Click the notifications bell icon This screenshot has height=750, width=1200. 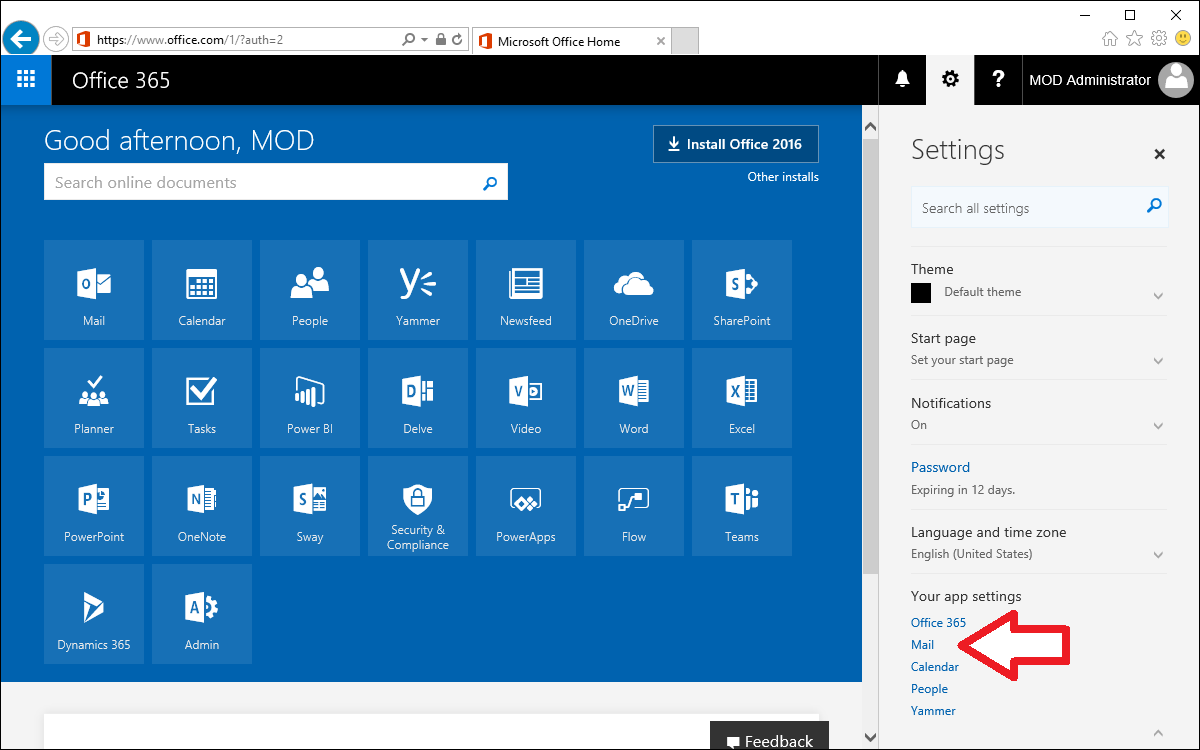(x=902, y=80)
